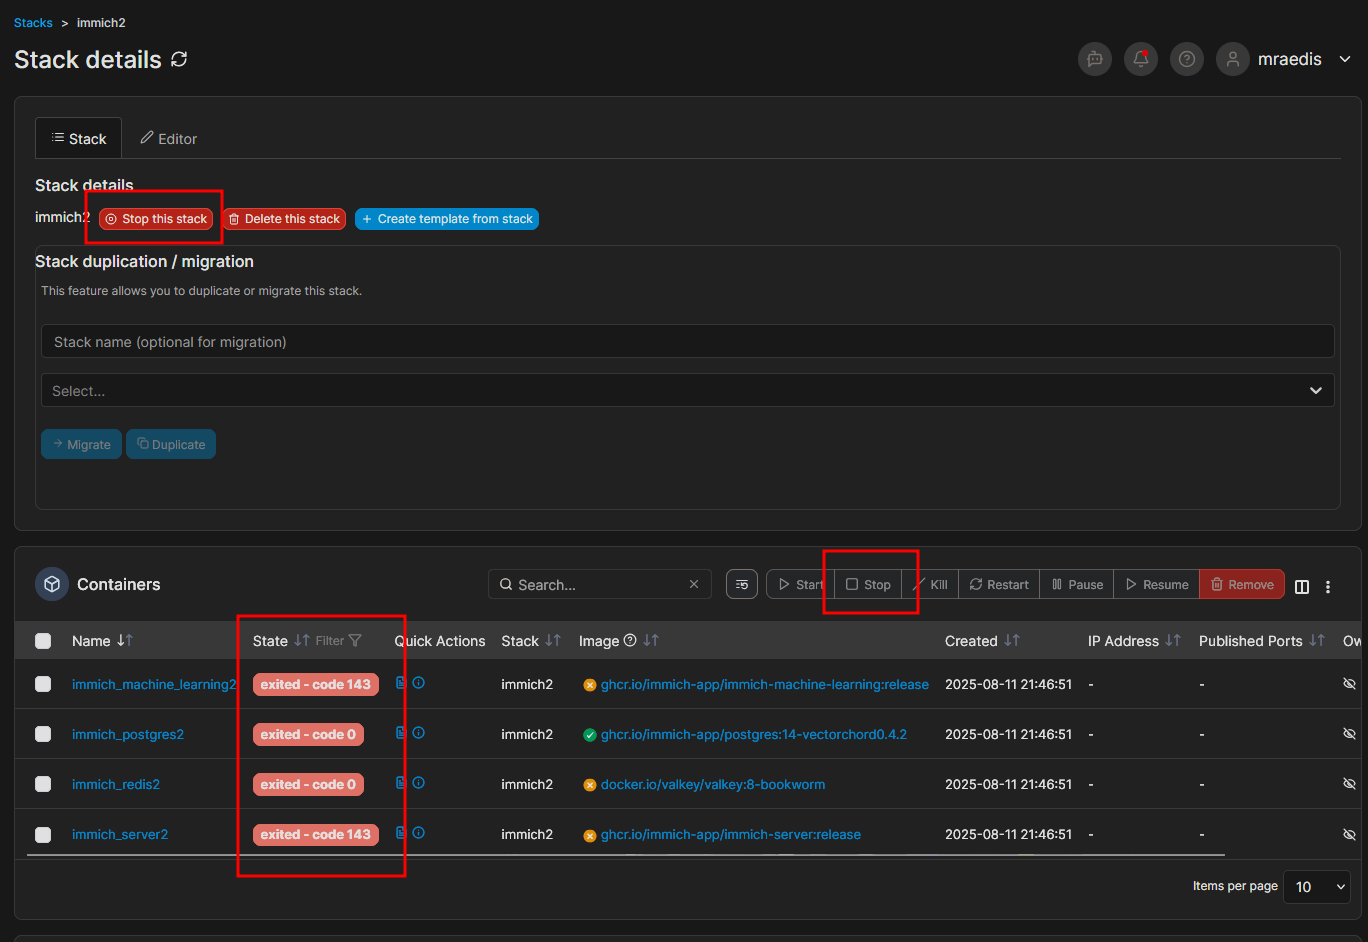Click Delete this stack
Image resolution: width=1368 pixels, height=942 pixels.
point(284,219)
